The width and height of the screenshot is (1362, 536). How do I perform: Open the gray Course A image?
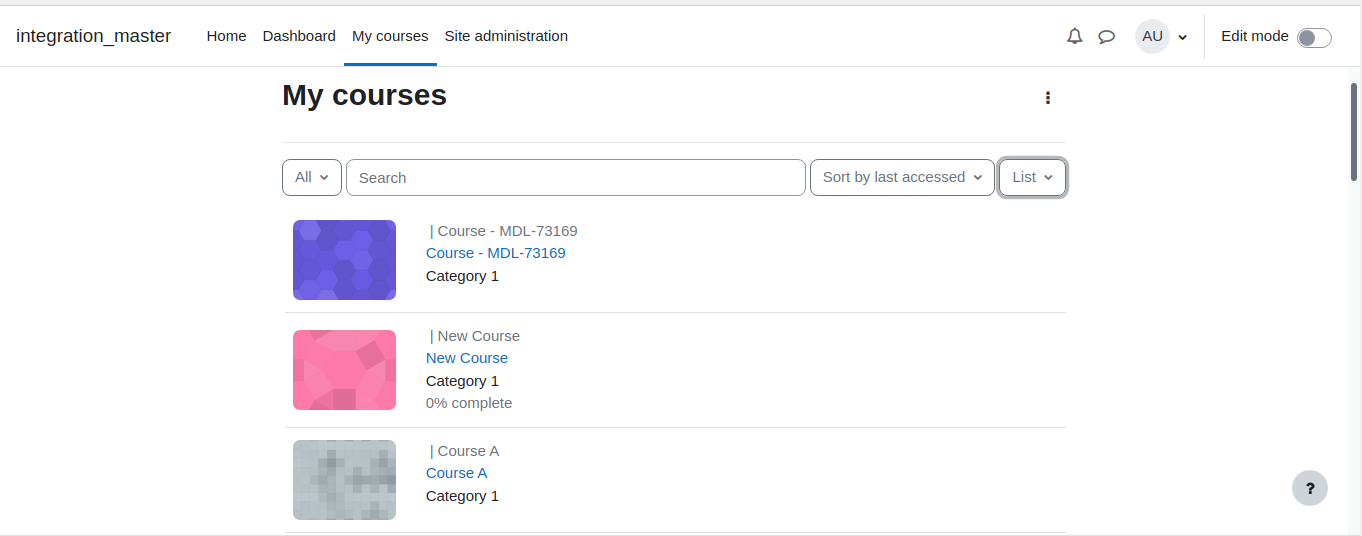[x=344, y=480]
